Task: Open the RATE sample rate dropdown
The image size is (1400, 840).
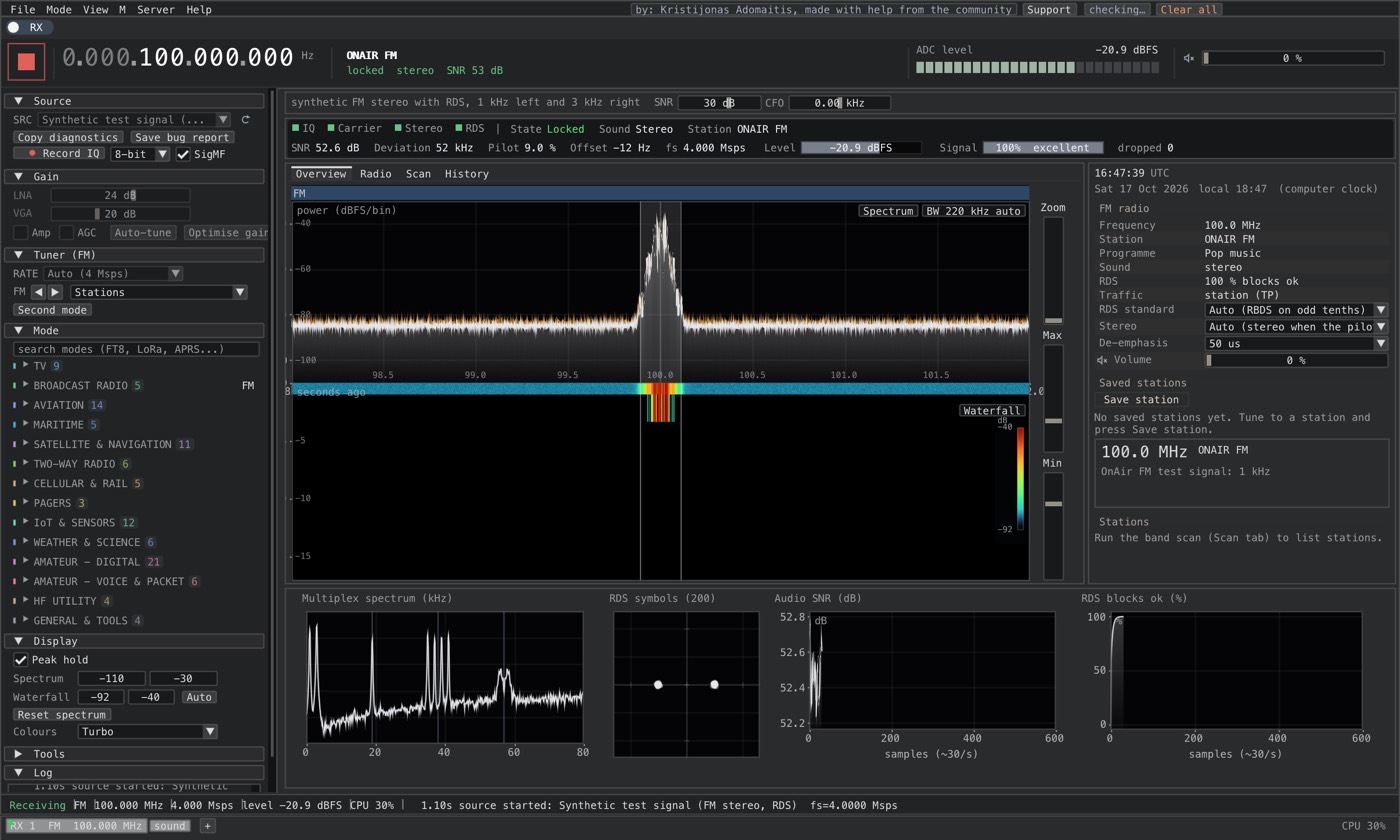Action: (x=113, y=273)
